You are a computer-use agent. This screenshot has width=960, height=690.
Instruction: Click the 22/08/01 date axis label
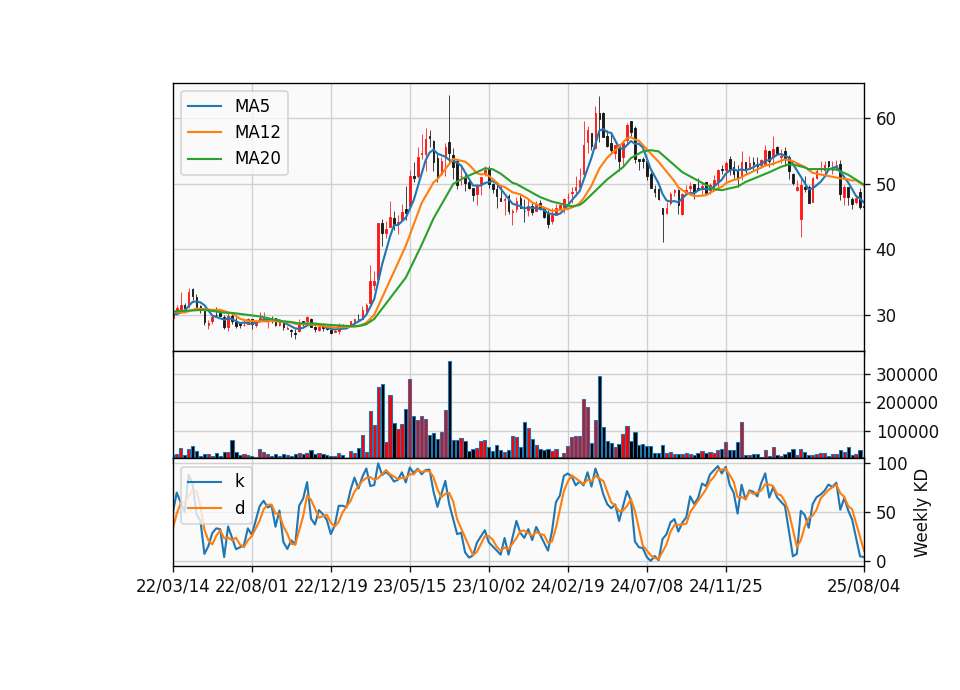click(252, 586)
